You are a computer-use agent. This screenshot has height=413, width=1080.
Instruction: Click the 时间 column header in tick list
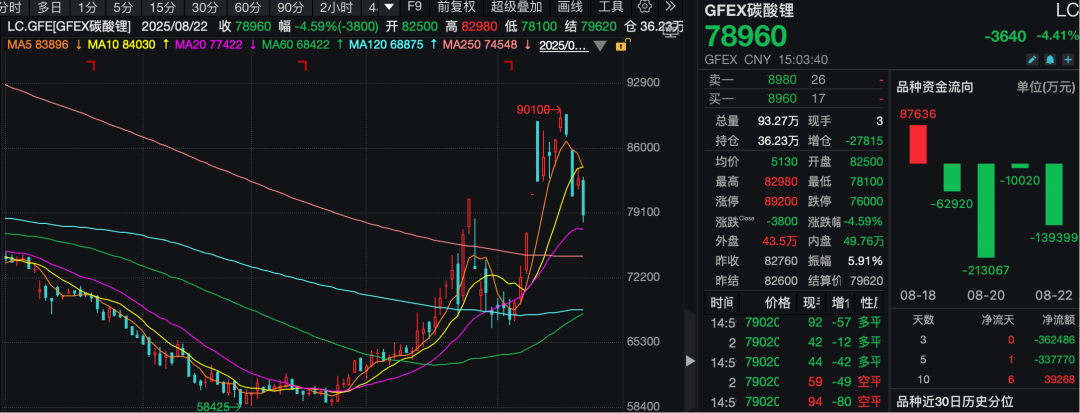(x=722, y=302)
